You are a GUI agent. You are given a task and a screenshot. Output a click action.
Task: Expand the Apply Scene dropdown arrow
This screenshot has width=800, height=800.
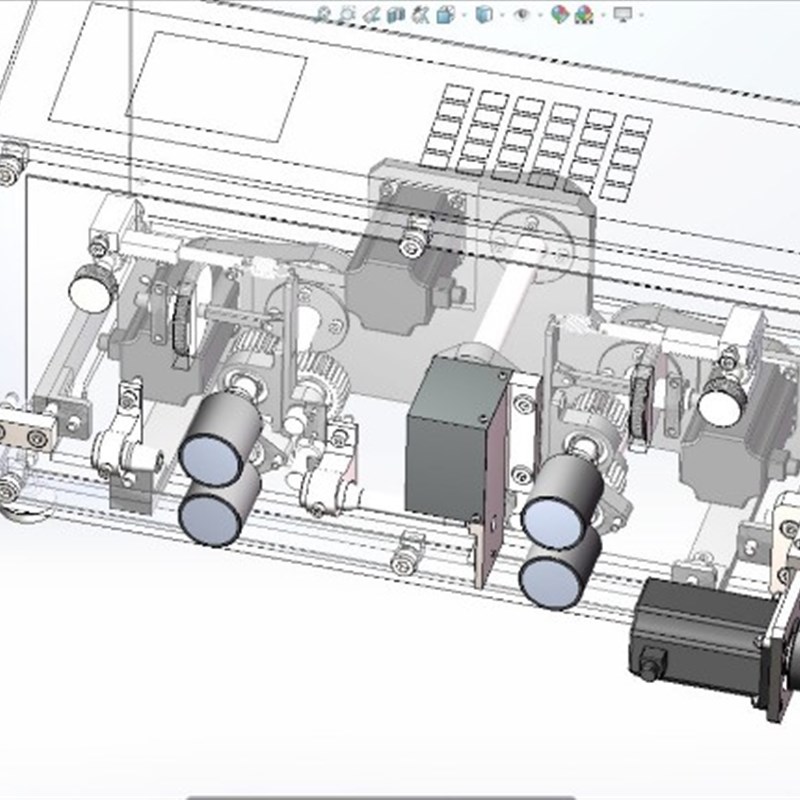pos(602,13)
